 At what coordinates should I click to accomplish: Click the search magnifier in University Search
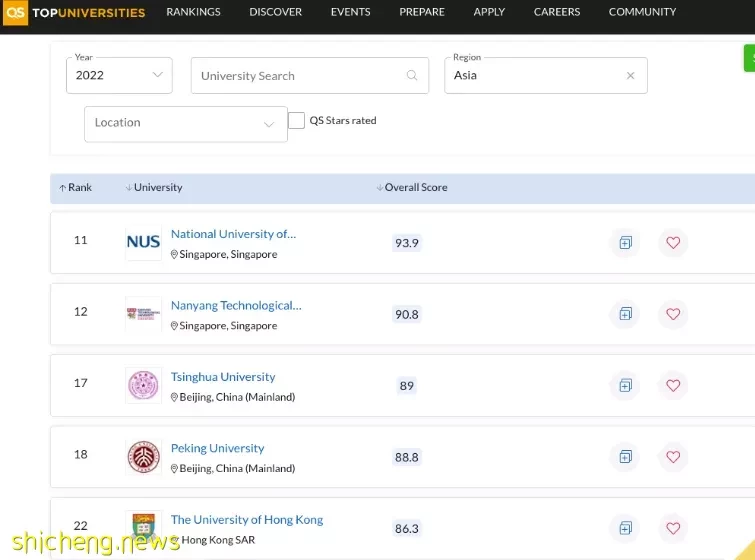412,75
